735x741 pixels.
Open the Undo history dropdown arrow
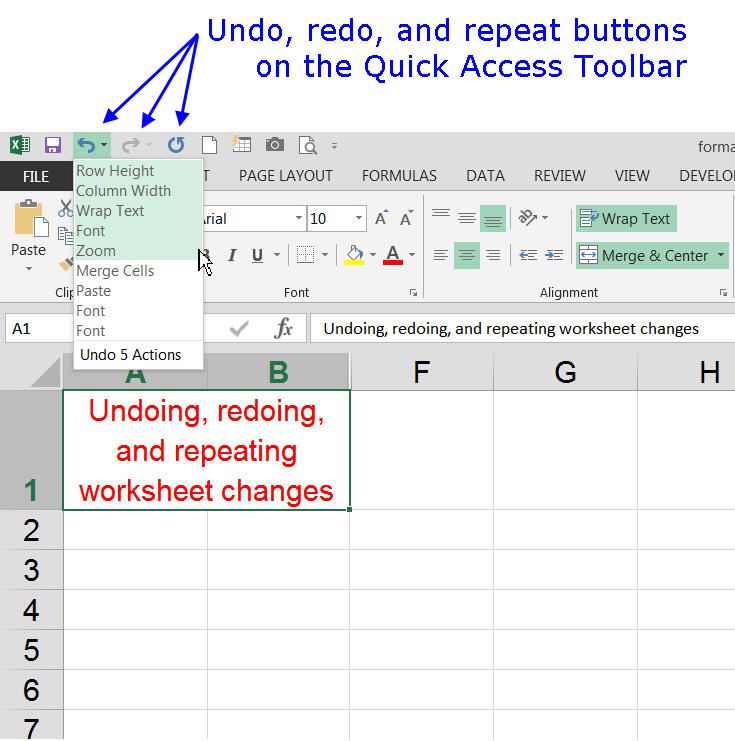(104, 145)
